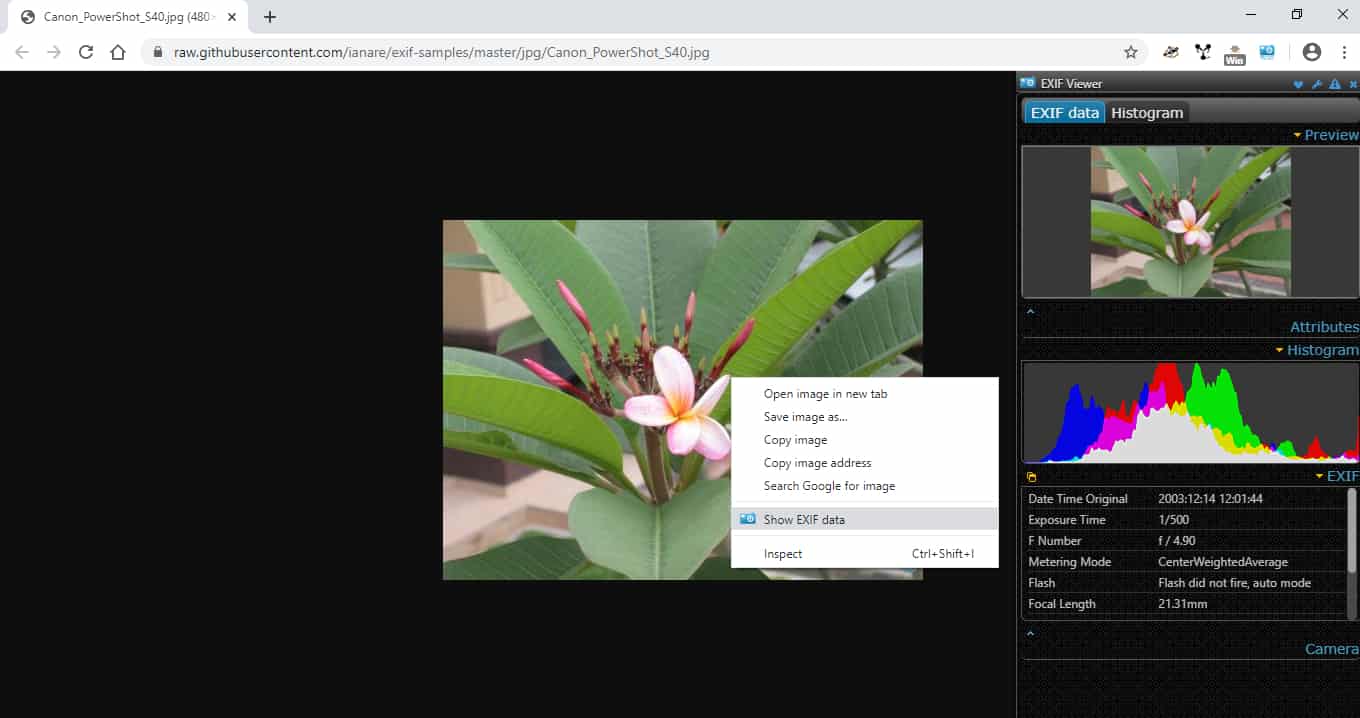1360x718 pixels.
Task: Choose Copy image address
Action: point(864,463)
